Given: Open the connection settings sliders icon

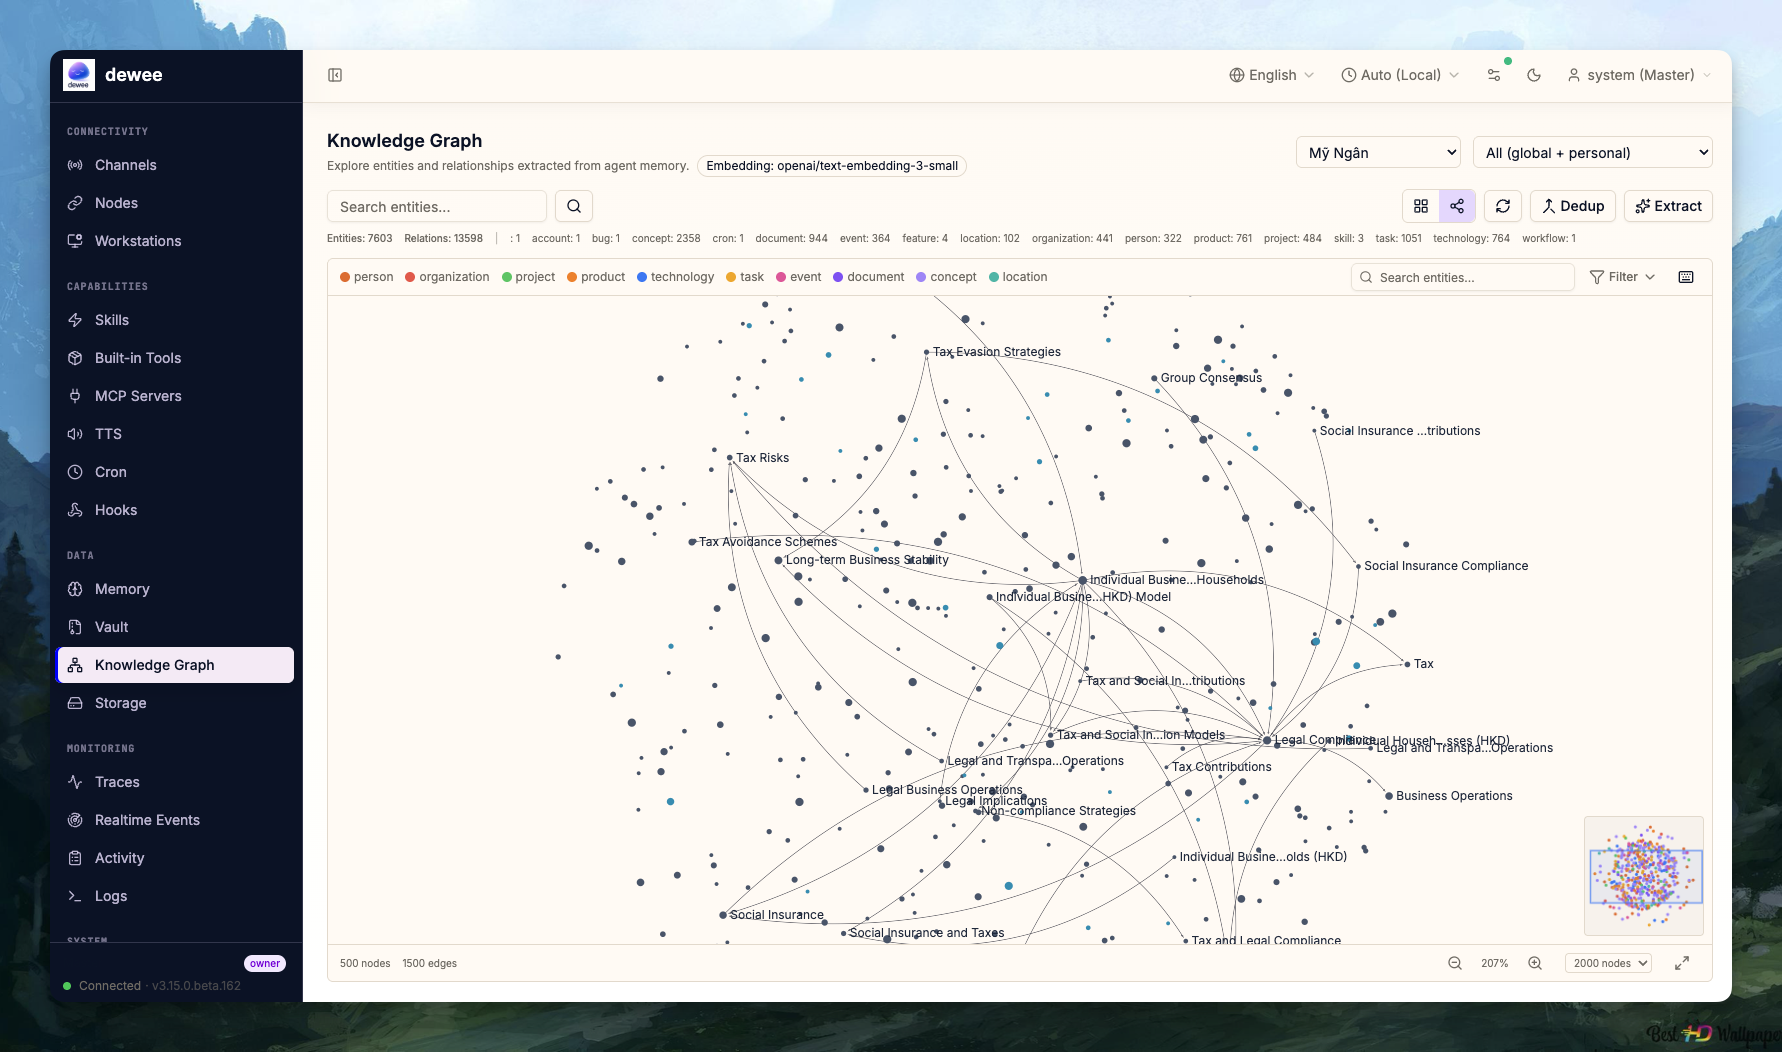Looking at the screenshot, I should 1494,75.
